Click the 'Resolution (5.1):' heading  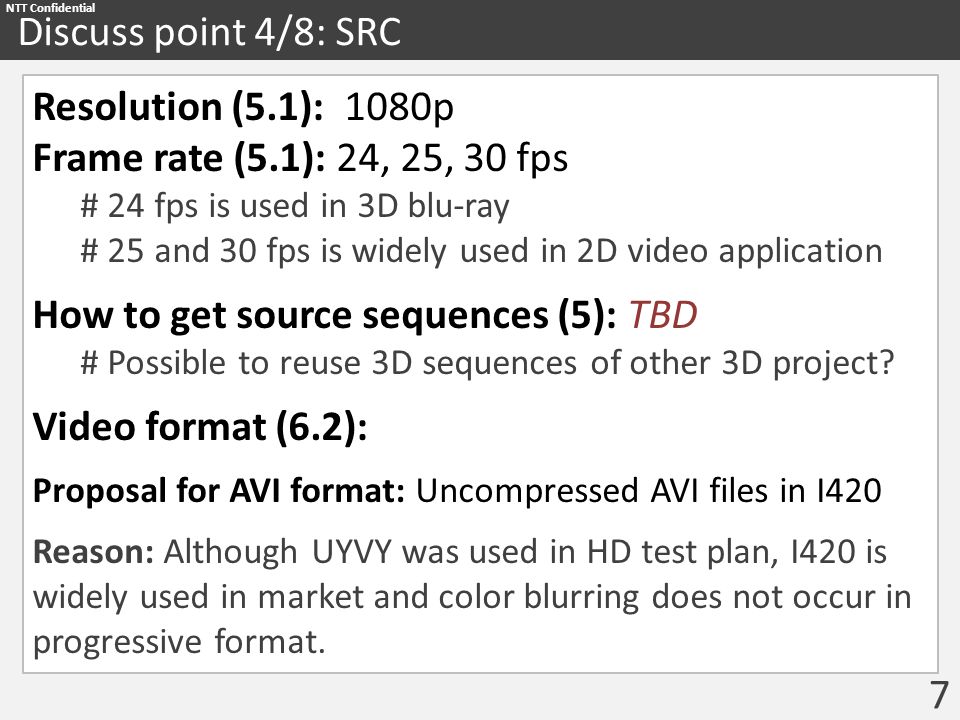pos(178,107)
